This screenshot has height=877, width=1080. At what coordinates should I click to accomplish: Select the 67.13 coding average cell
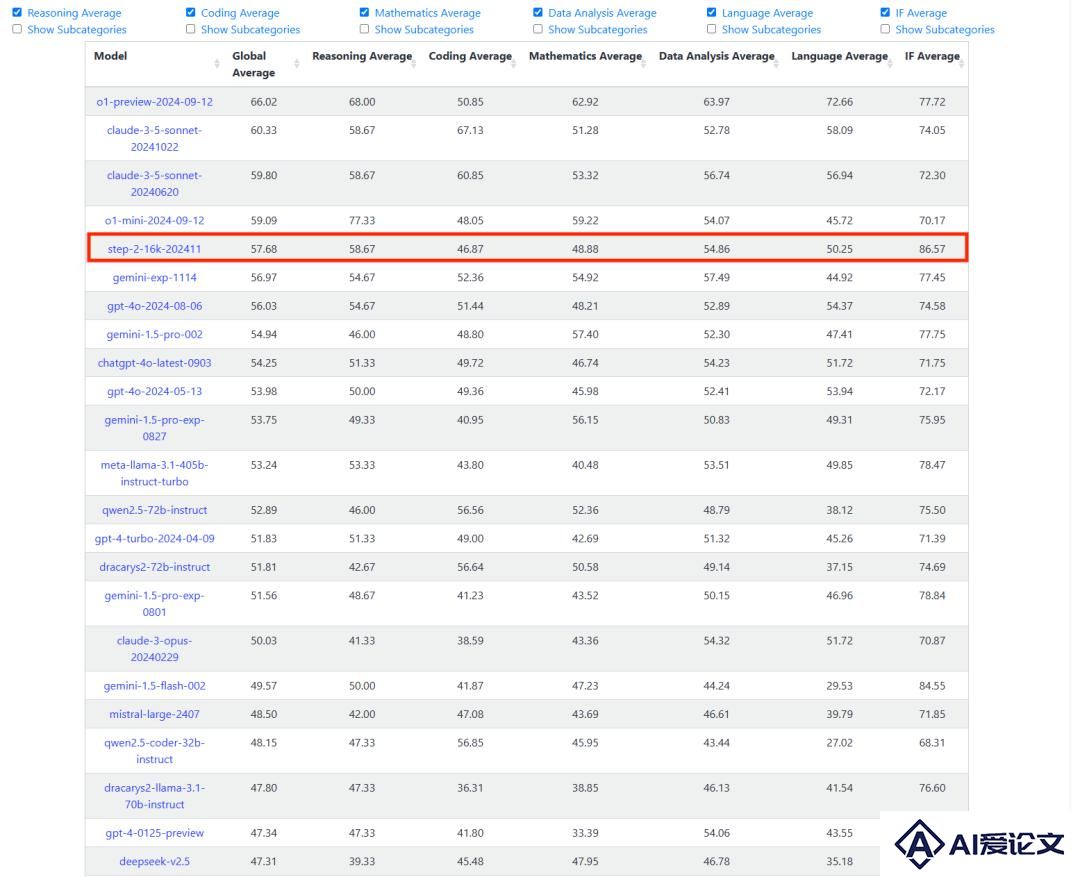(x=470, y=130)
